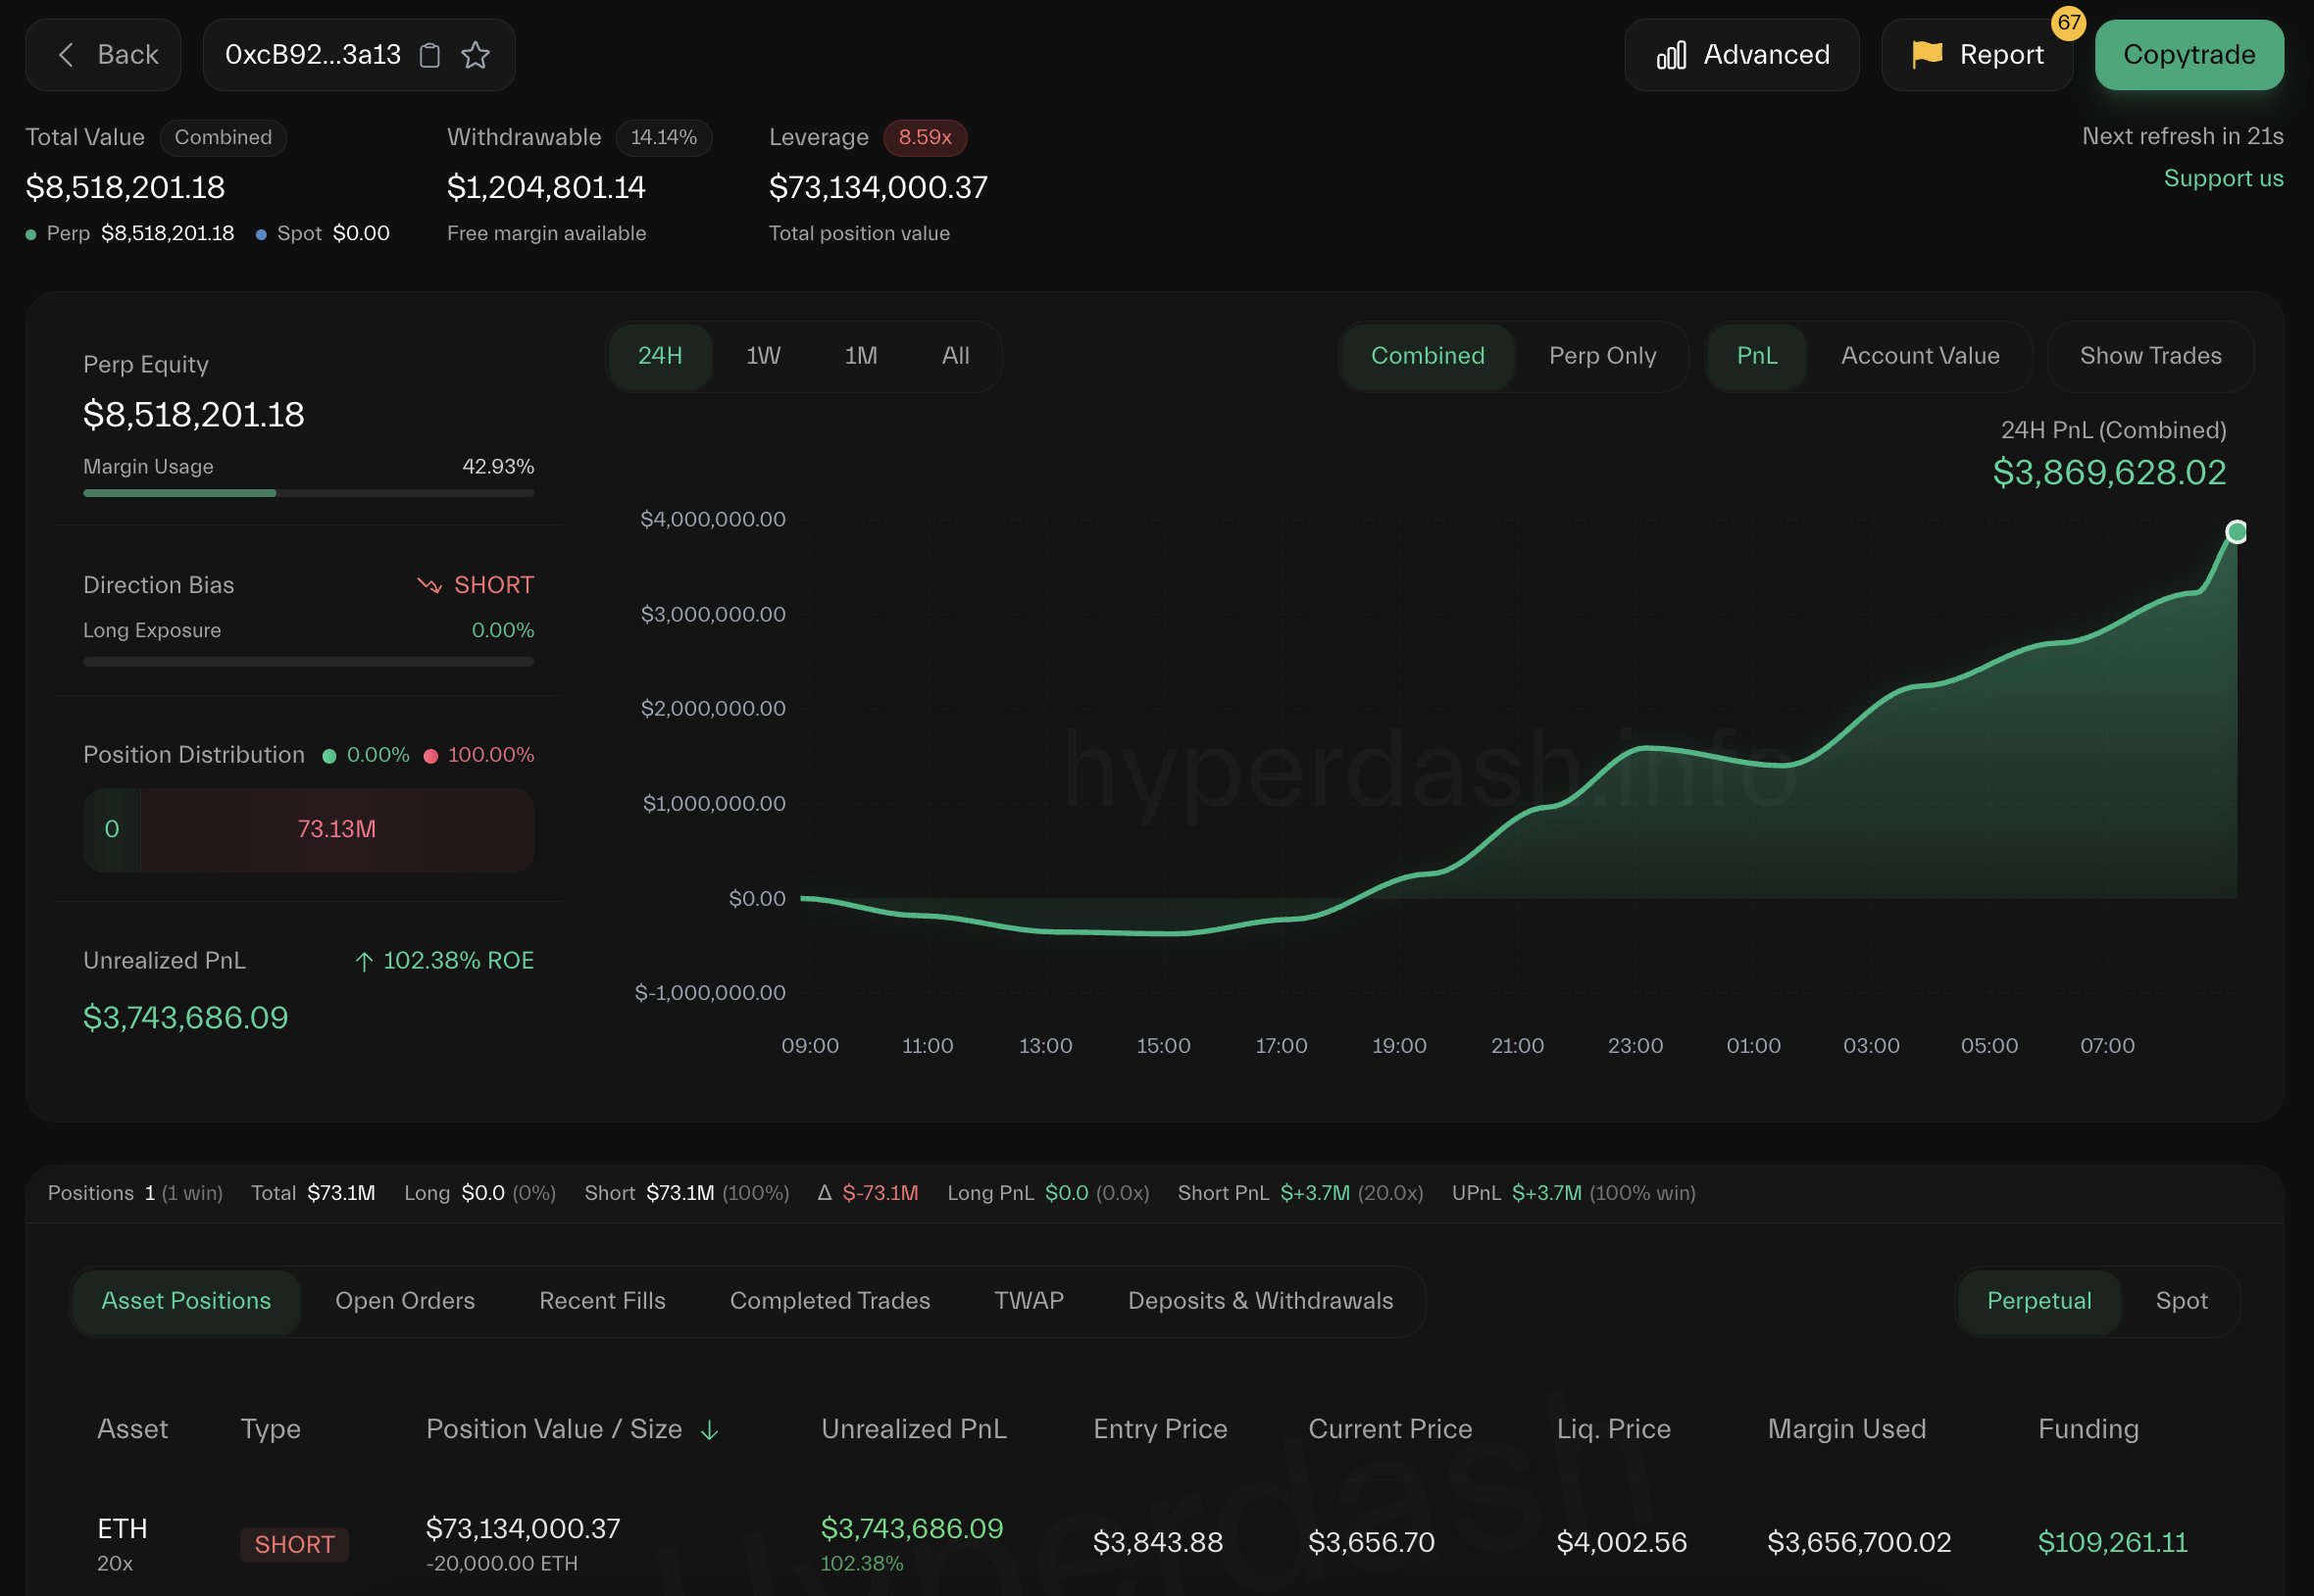Click the yellow Report flag icon
The height and width of the screenshot is (1596, 2314).
pyautogui.click(x=1926, y=54)
